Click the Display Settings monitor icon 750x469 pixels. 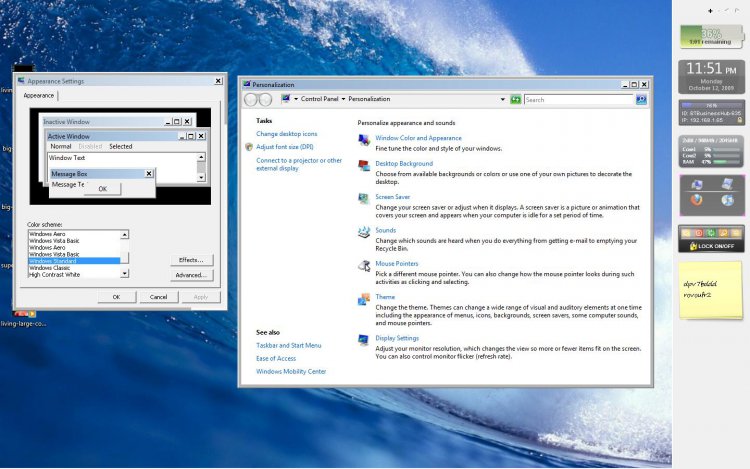pyautogui.click(x=364, y=340)
